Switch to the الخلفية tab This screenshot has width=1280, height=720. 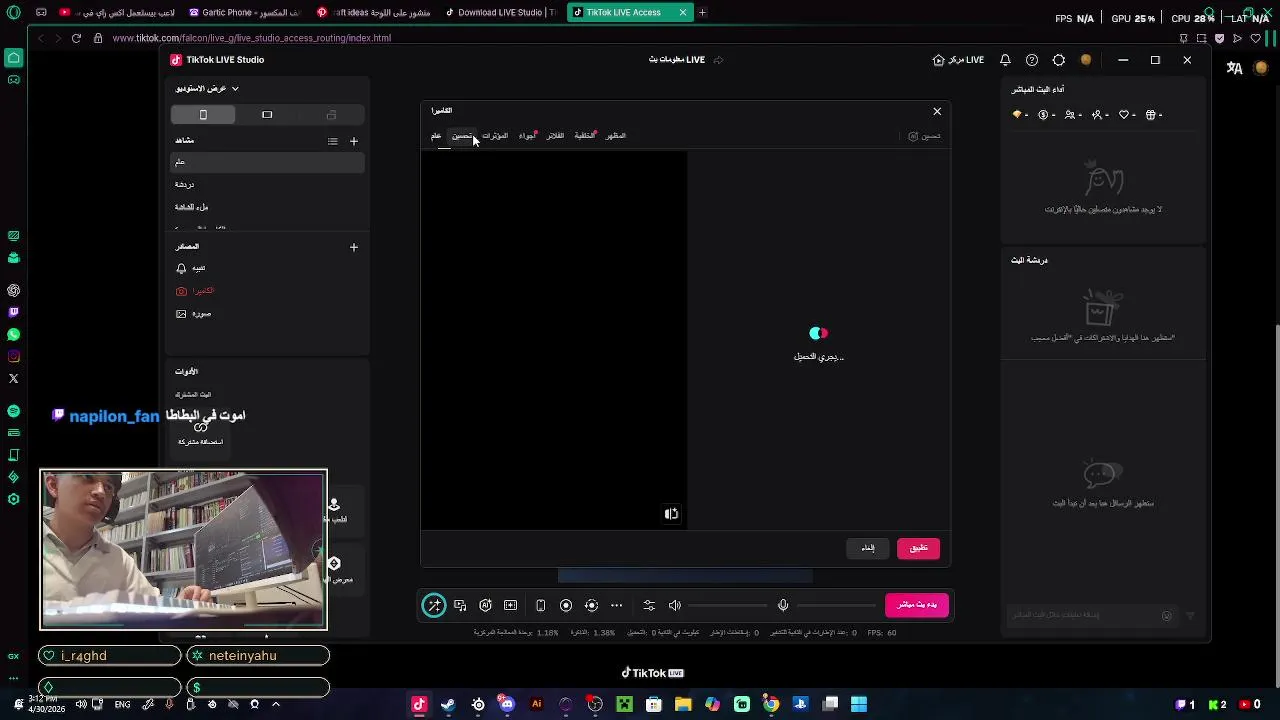click(x=585, y=136)
